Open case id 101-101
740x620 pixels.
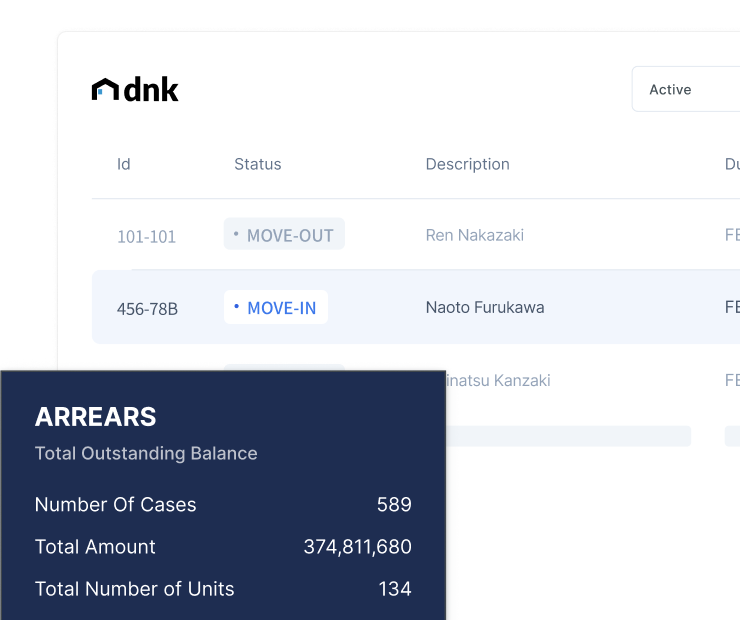point(146,237)
